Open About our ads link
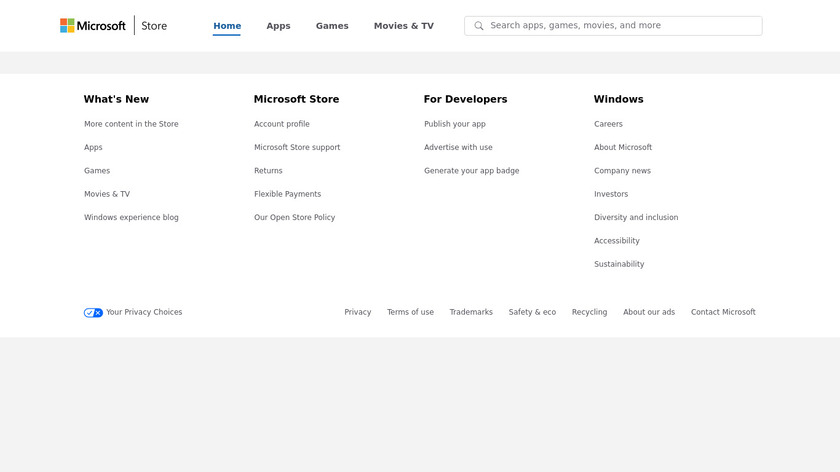Image resolution: width=840 pixels, height=472 pixels. pos(649,312)
